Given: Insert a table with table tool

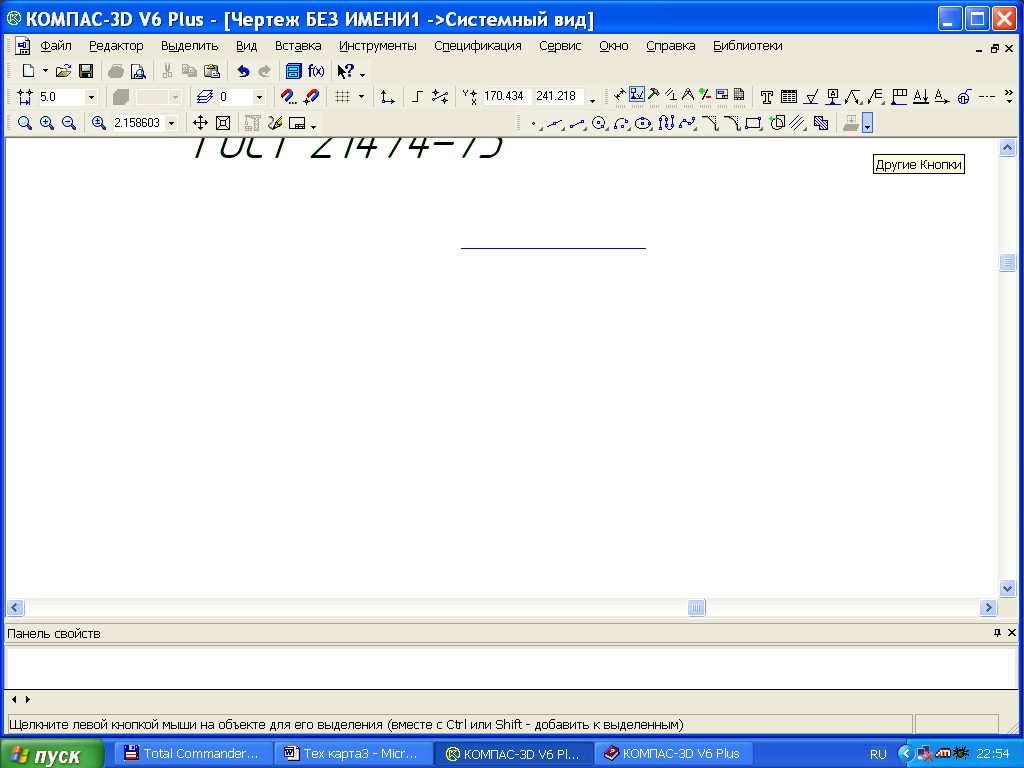Looking at the screenshot, I should pyautogui.click(x=789, y=97).
